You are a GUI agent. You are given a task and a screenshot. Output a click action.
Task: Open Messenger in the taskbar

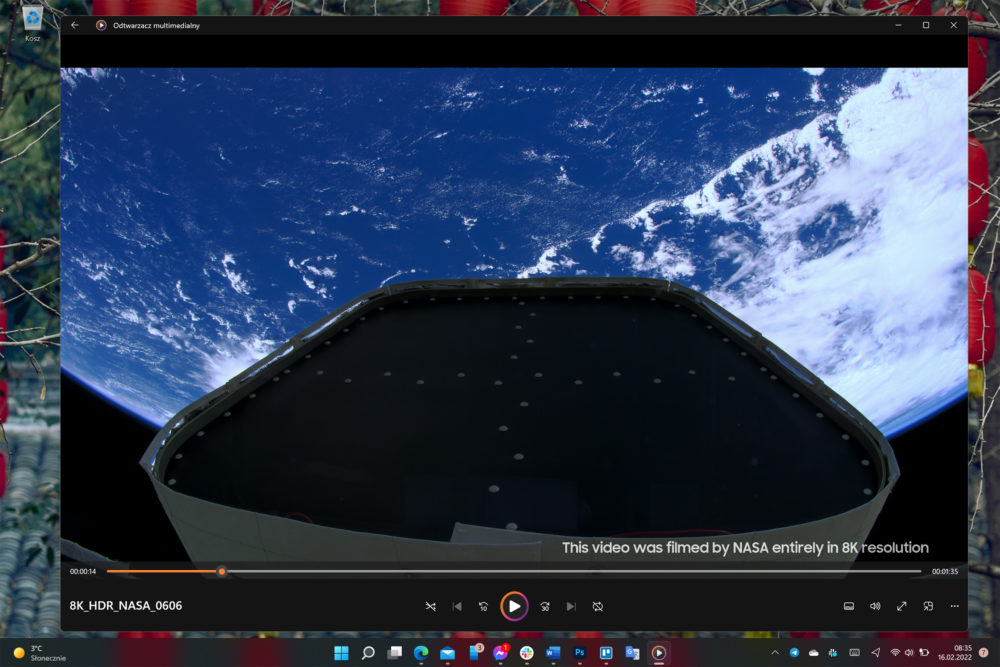point(501,652)
